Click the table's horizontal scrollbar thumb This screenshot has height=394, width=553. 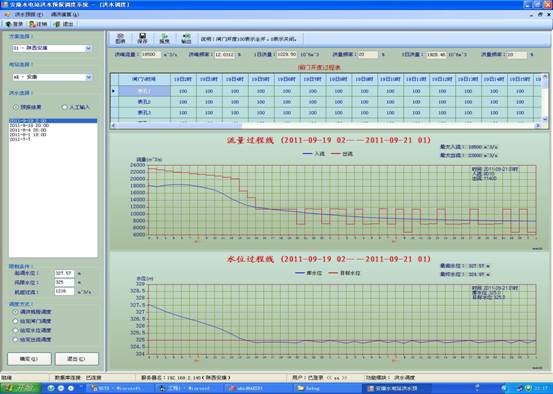coord(179,125)
